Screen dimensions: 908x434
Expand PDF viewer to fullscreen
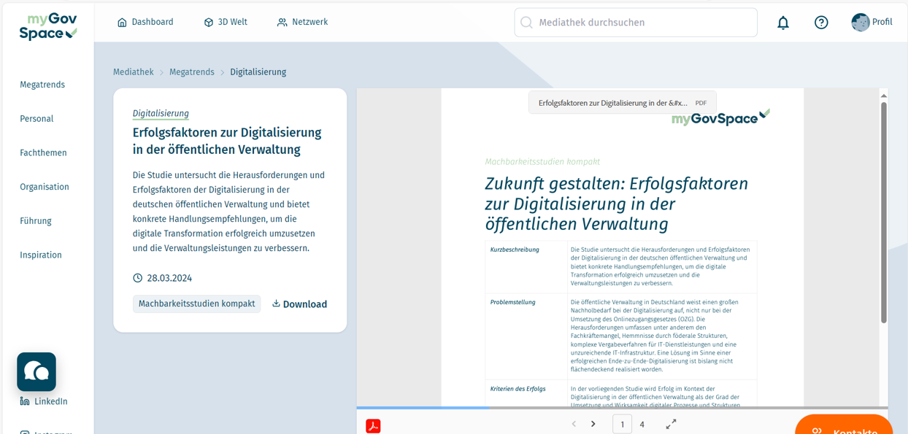671,424
